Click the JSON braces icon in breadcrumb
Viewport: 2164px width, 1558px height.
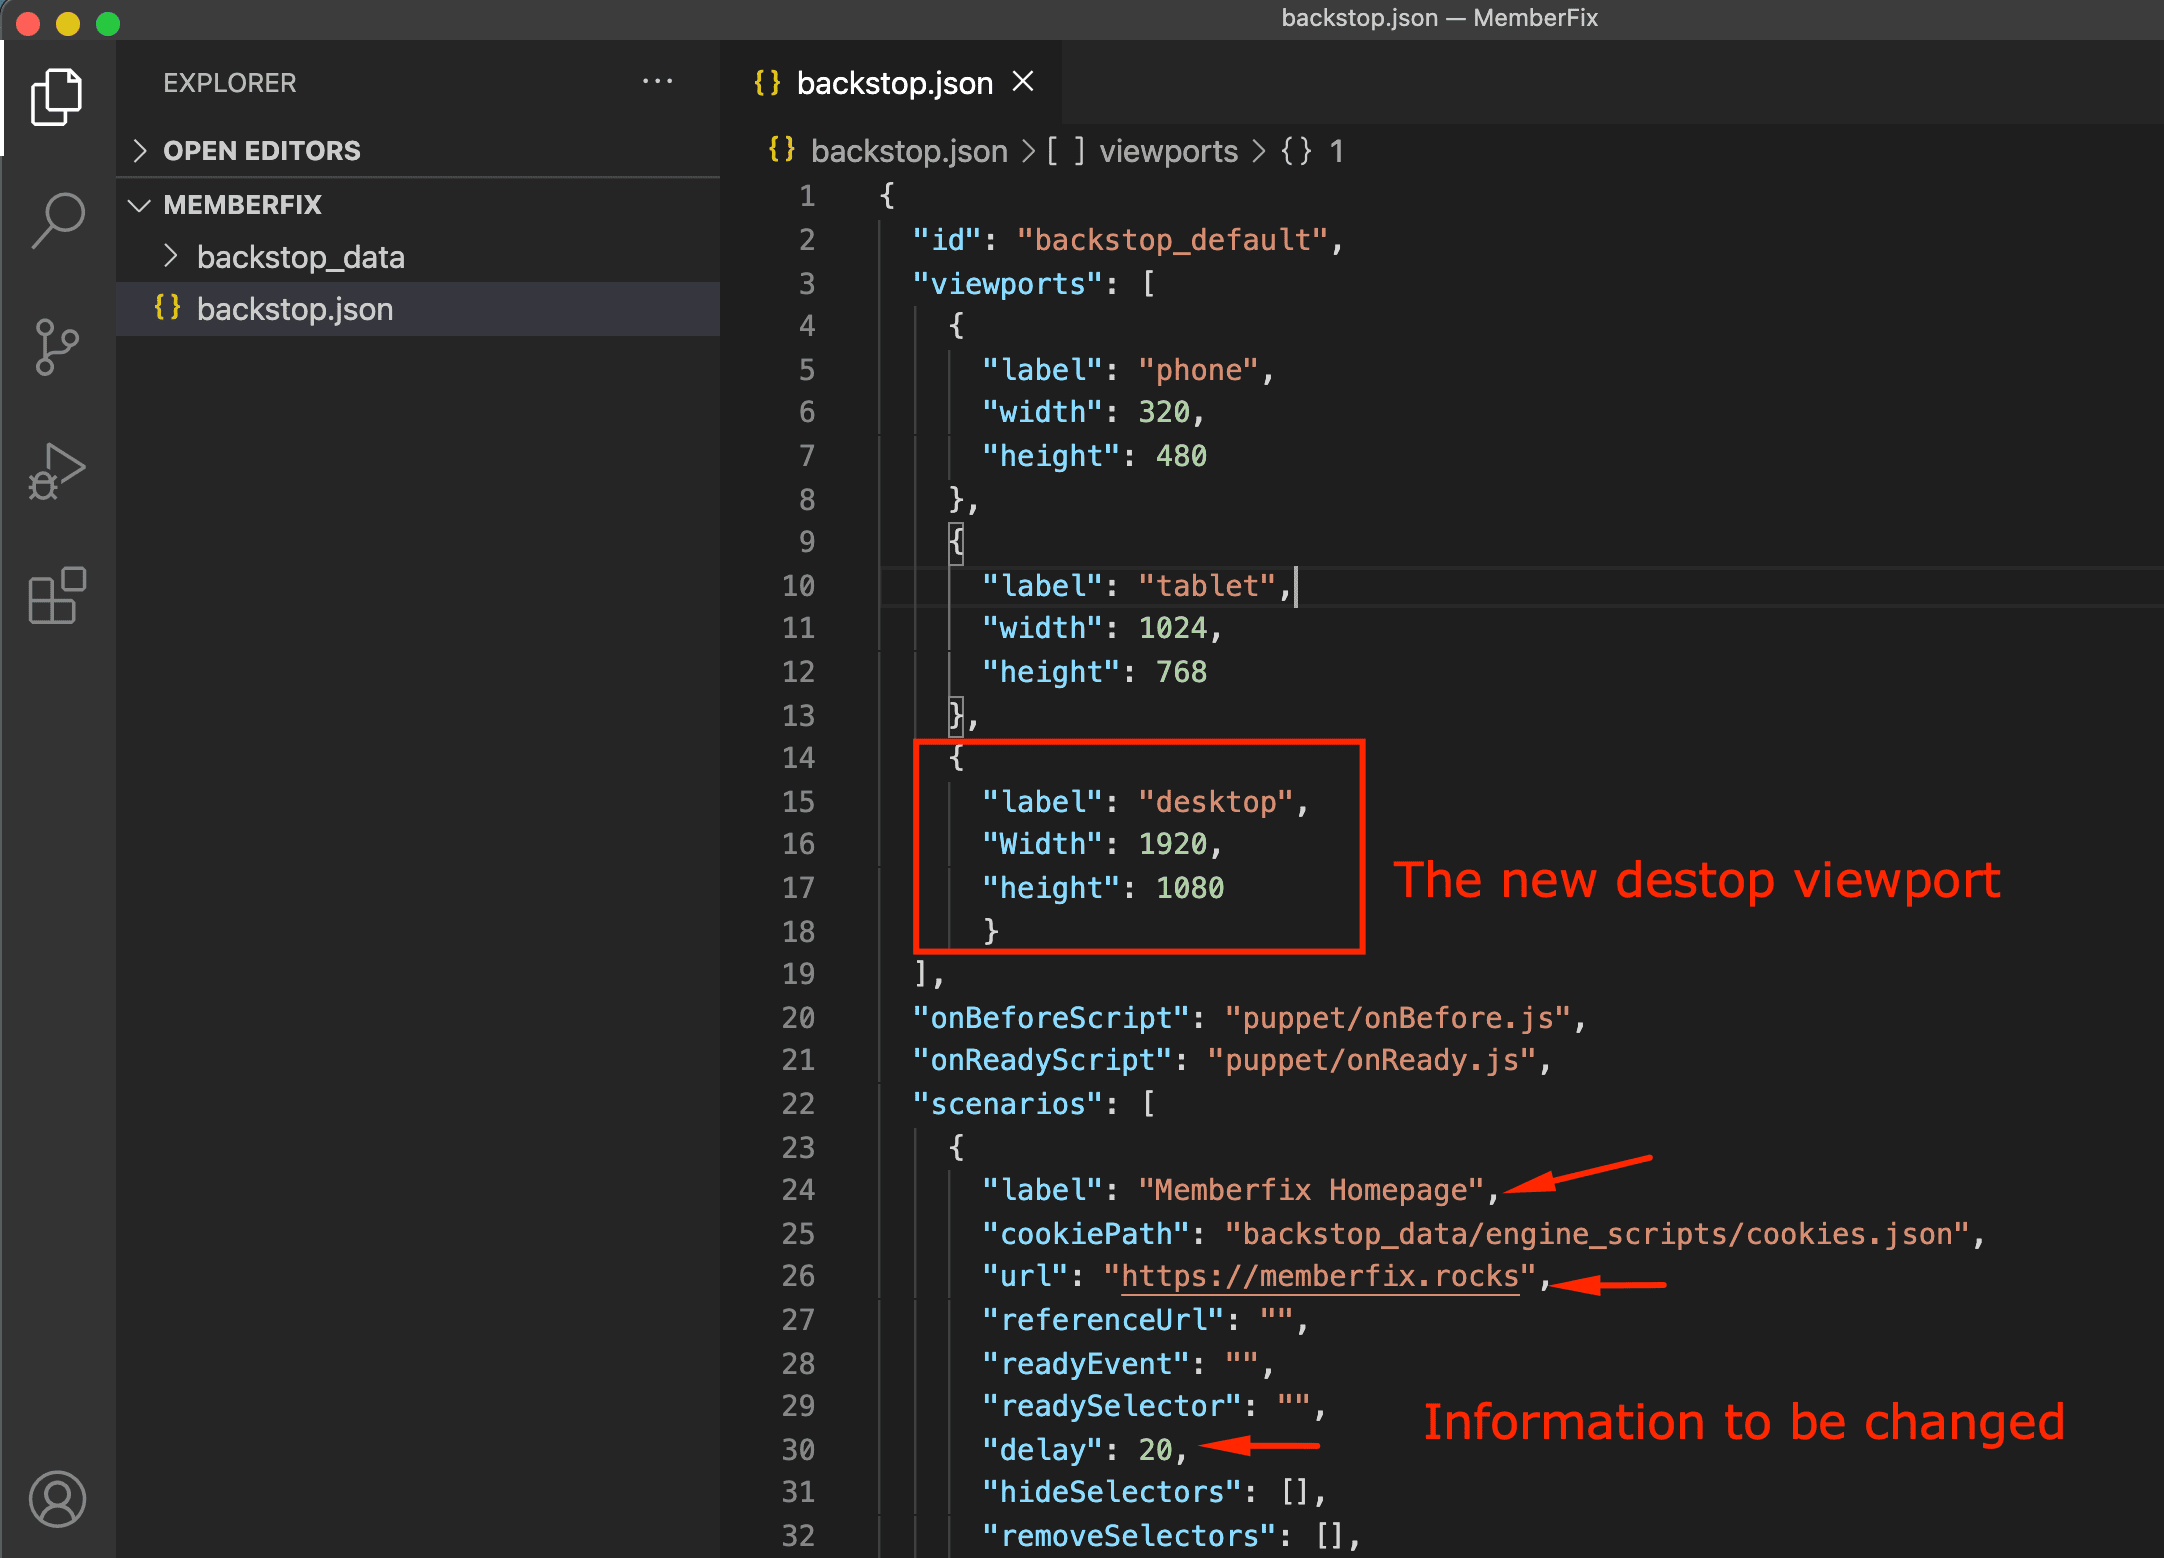(x=782, y=150)
